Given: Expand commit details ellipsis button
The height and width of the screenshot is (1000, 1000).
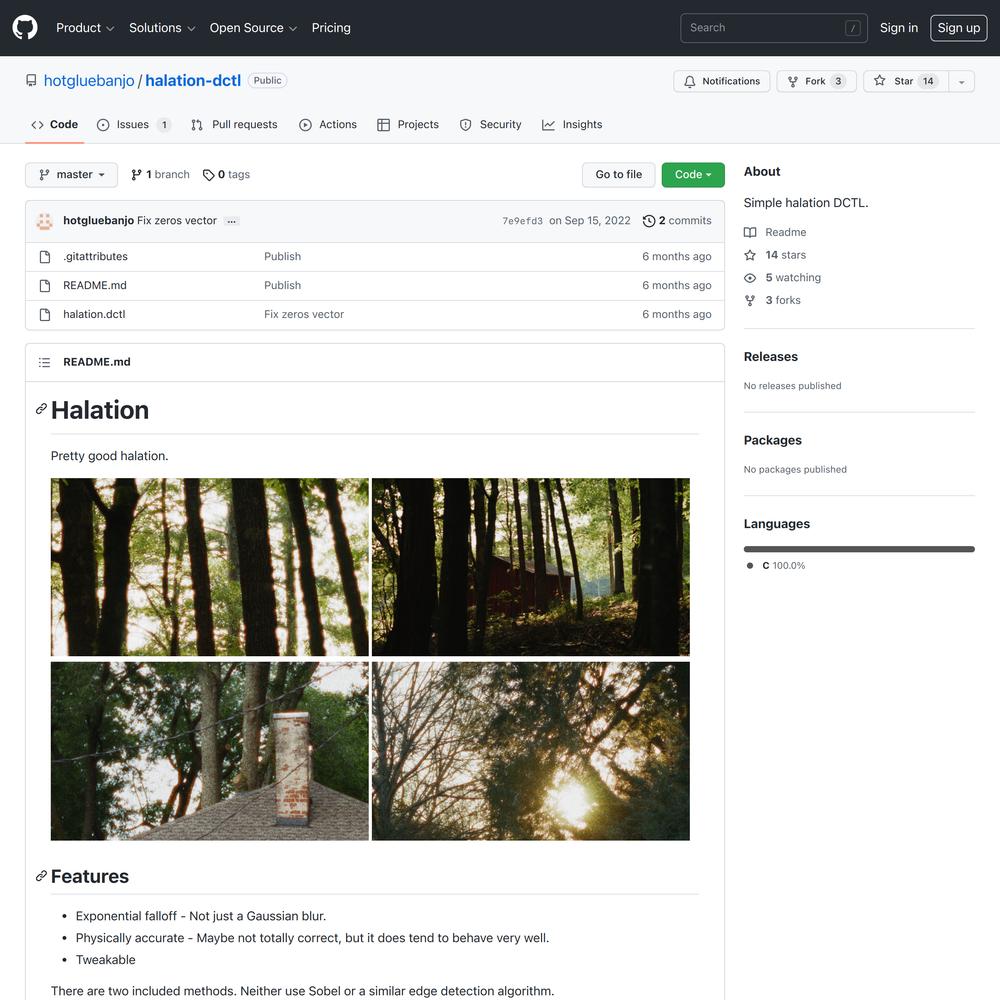Looking at the screenshot, I should click(232, 221).
